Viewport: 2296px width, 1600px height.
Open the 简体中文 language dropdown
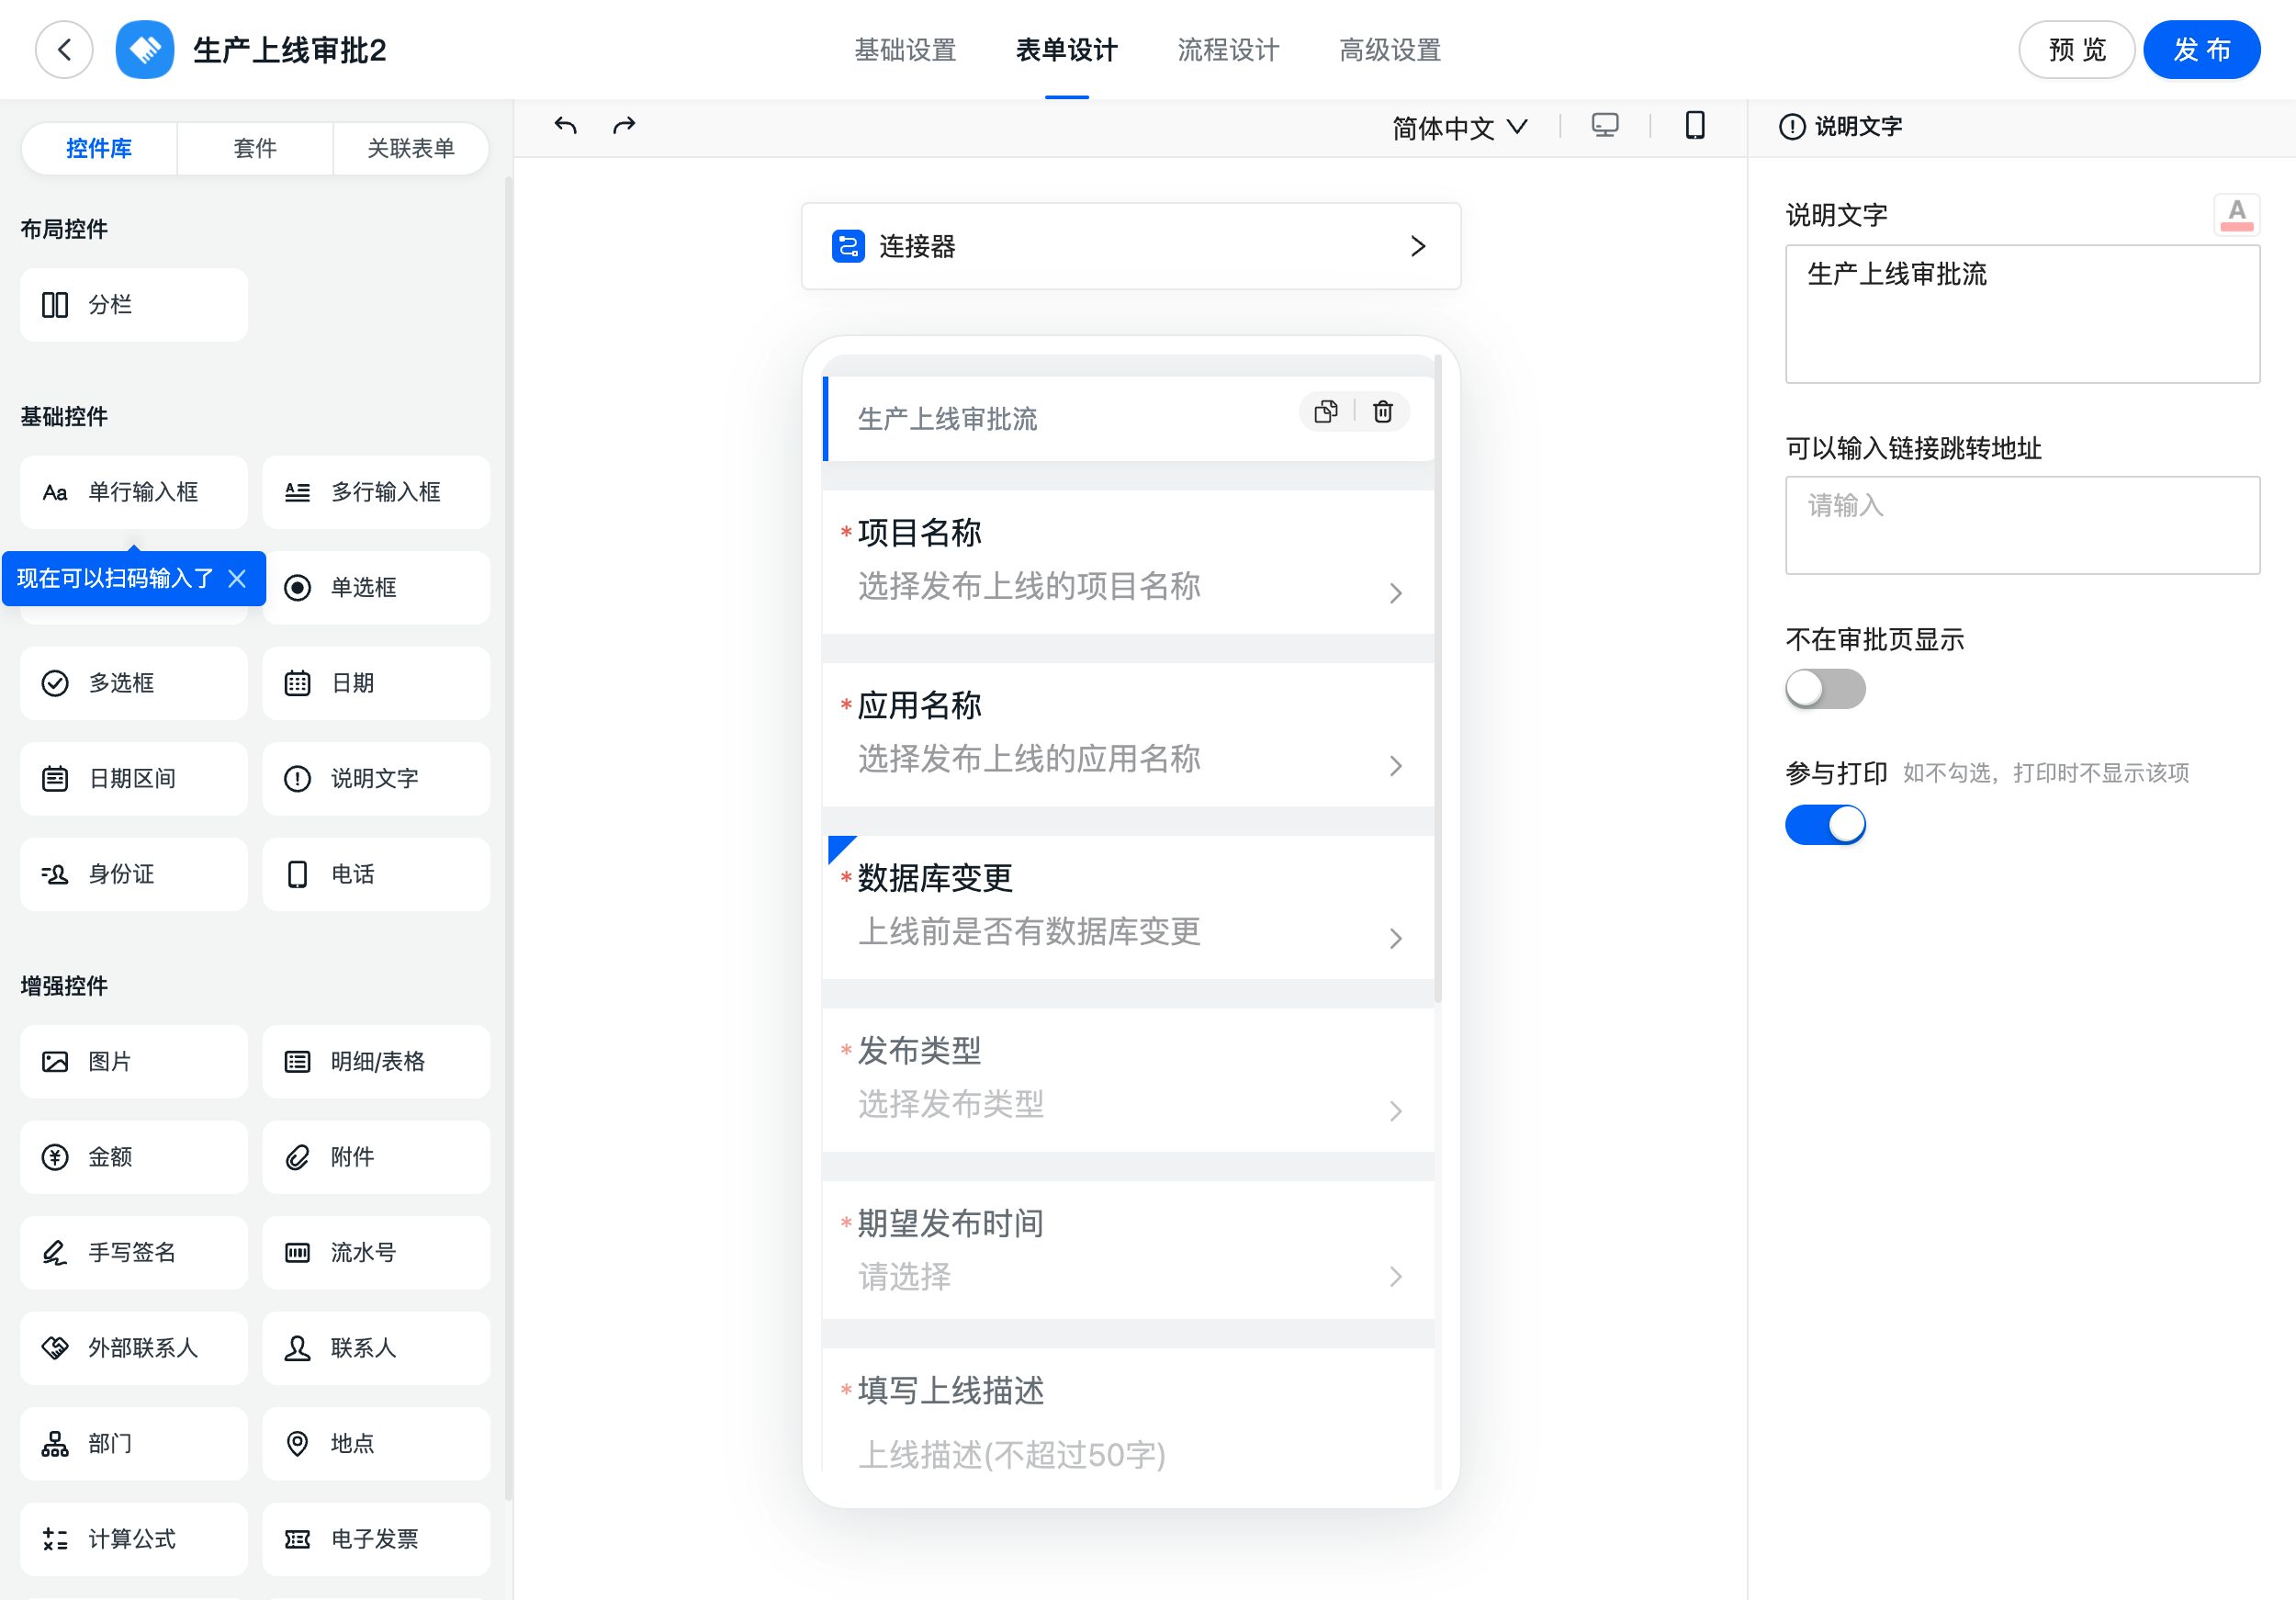1460,127
